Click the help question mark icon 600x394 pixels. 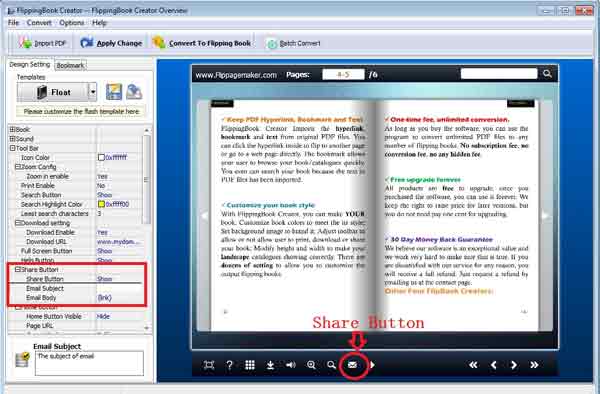tap(229, 365)
